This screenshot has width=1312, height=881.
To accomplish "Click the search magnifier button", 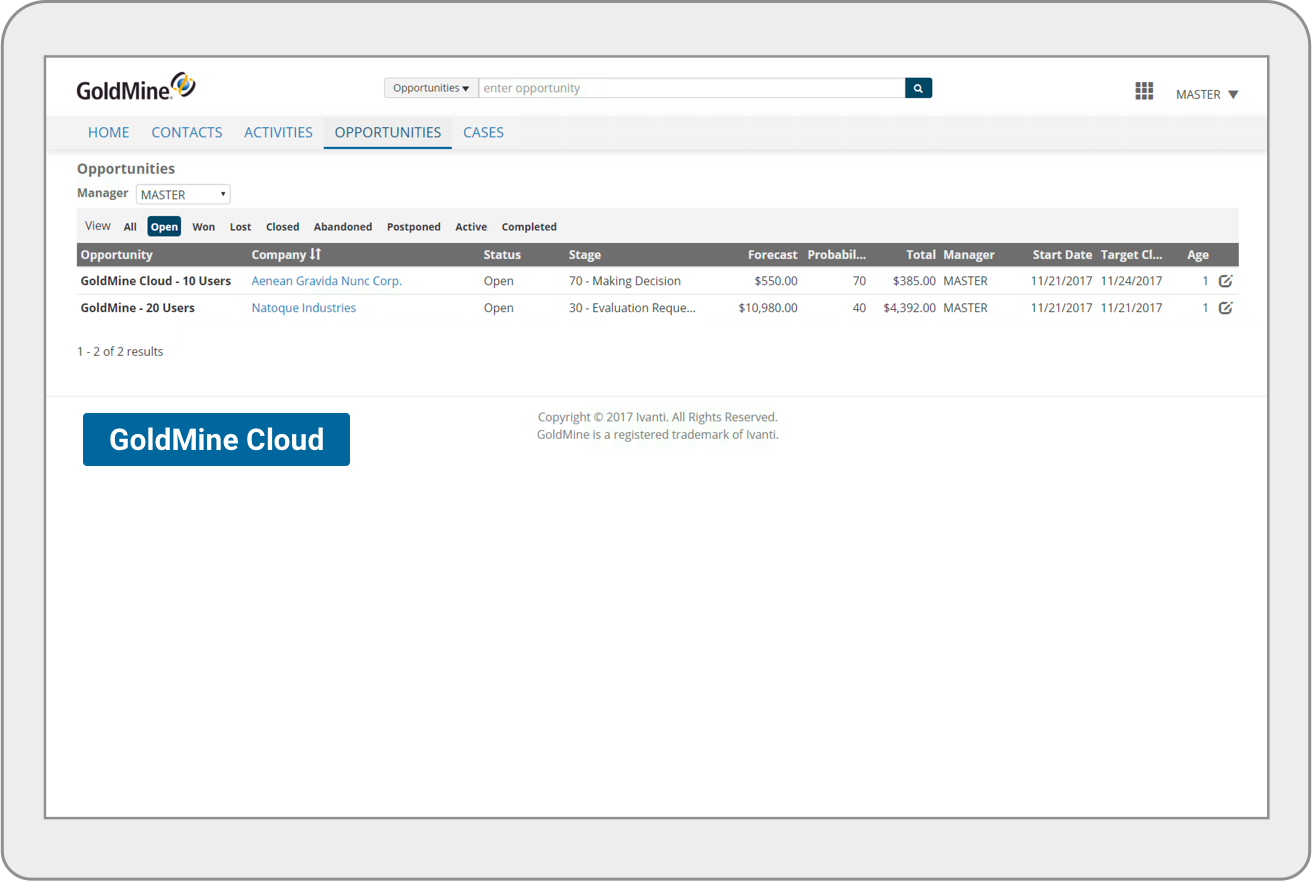I will click(x=918, y=88).
